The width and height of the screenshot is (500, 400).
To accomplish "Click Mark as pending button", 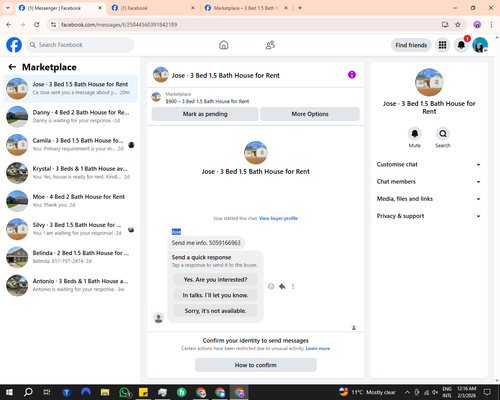I will (205, 114).
